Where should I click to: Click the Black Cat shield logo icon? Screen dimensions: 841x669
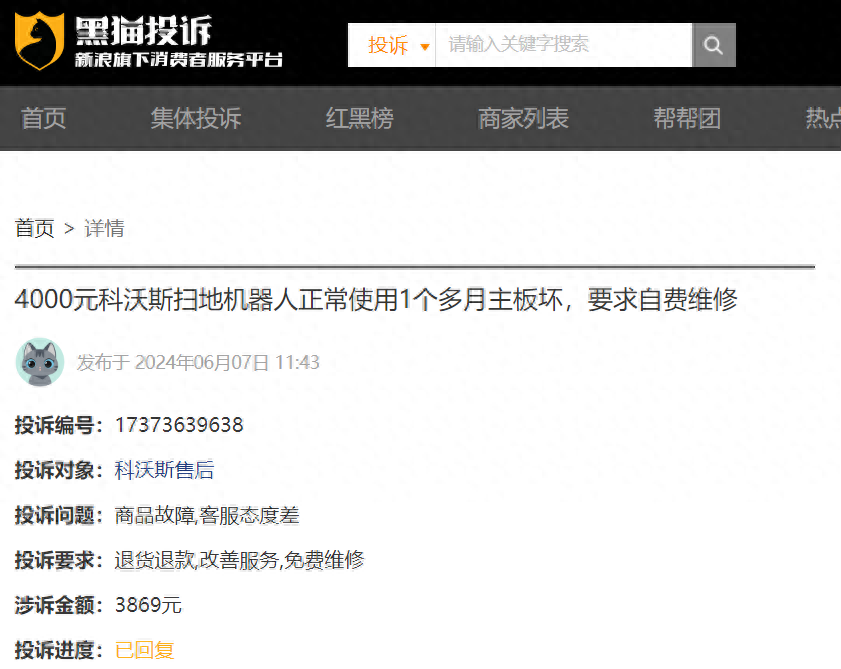point(39,41)
